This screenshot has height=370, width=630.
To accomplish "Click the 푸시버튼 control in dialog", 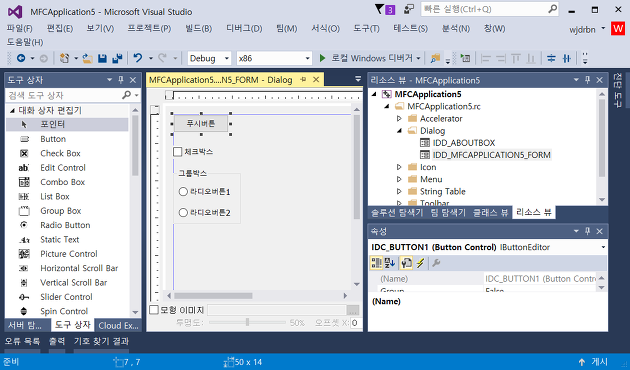I will 201,124.
